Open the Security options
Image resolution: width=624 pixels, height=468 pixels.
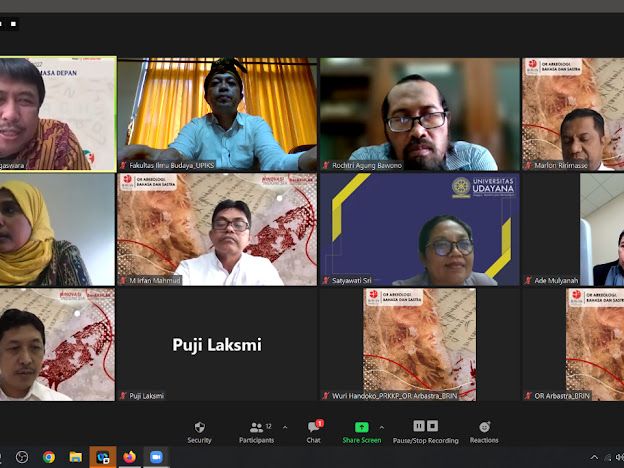click(x=199, y=431)
